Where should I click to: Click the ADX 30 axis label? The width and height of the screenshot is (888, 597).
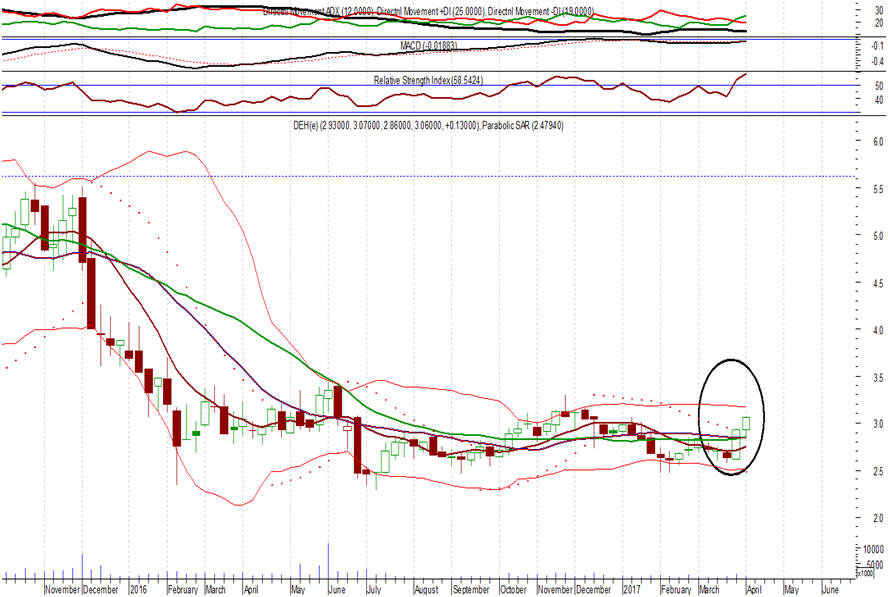pos(878,11)
